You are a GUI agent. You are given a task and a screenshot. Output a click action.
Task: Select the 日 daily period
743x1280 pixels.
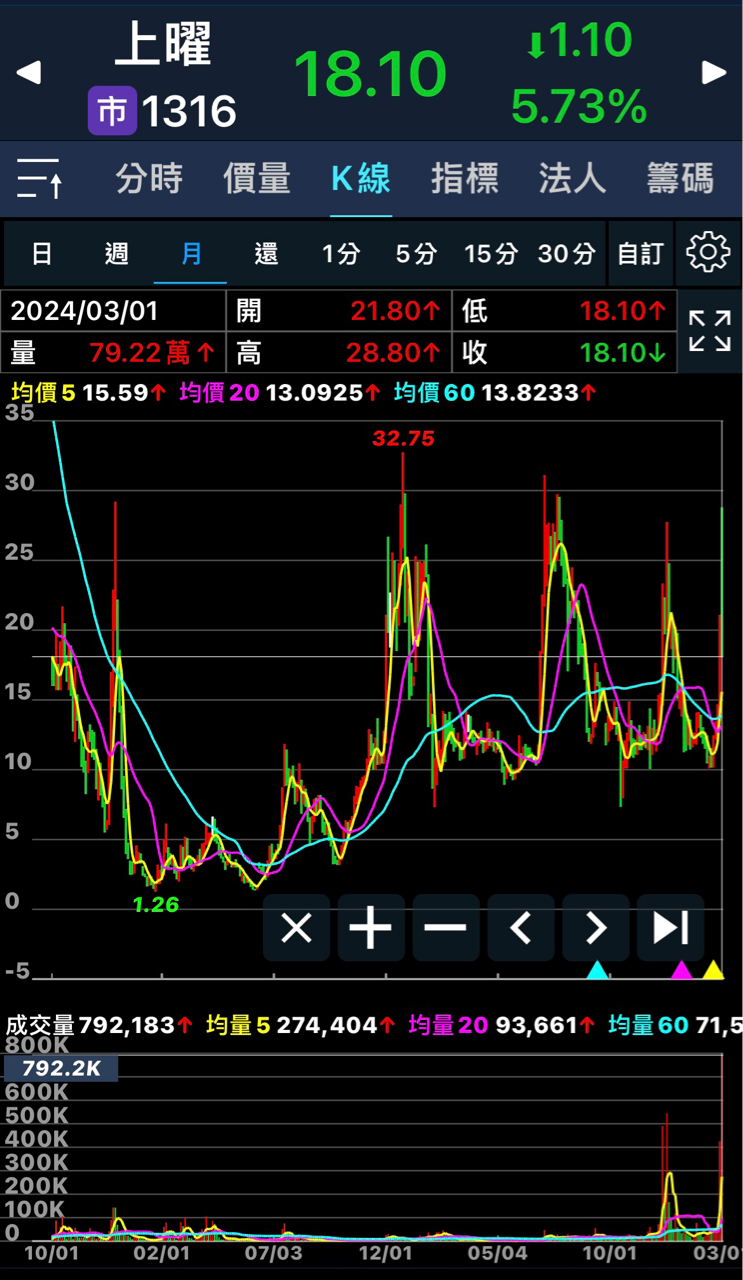pos(41,254)
